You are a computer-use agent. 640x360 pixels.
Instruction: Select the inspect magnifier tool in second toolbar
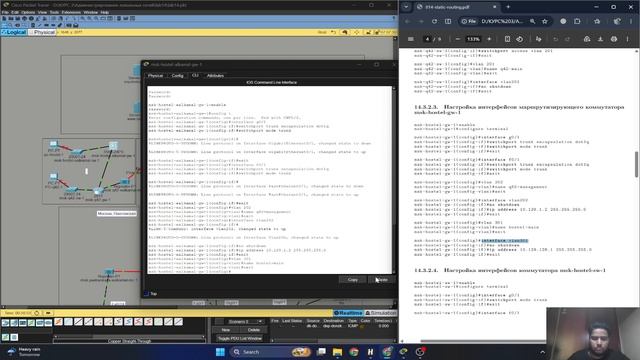pyautogui.click(x=11, y=25)
